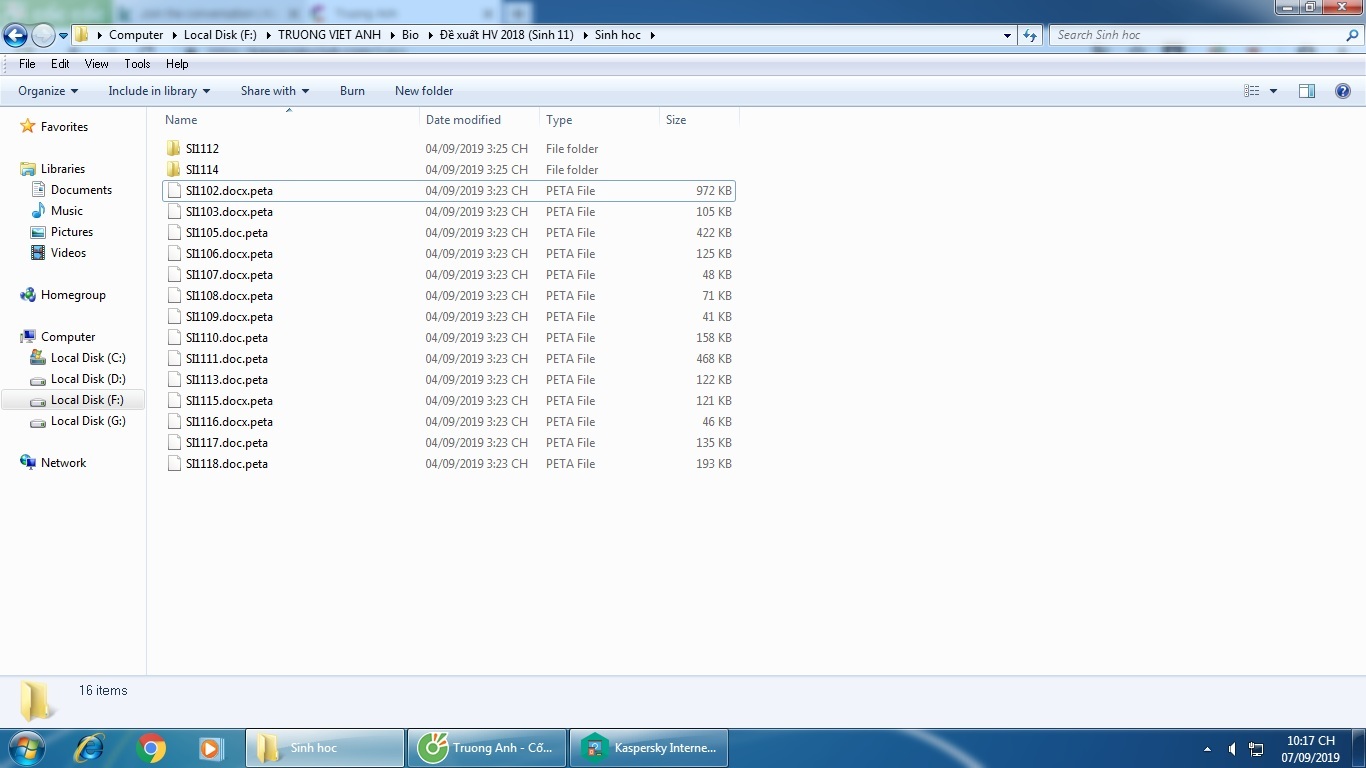Open the Organize dropdown

(48, 91)
